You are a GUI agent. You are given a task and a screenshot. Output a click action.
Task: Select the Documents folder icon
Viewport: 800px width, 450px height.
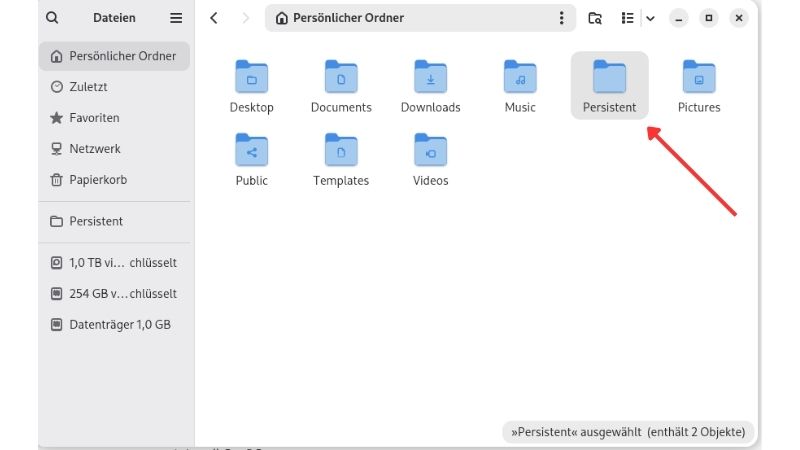click(341, 77)
